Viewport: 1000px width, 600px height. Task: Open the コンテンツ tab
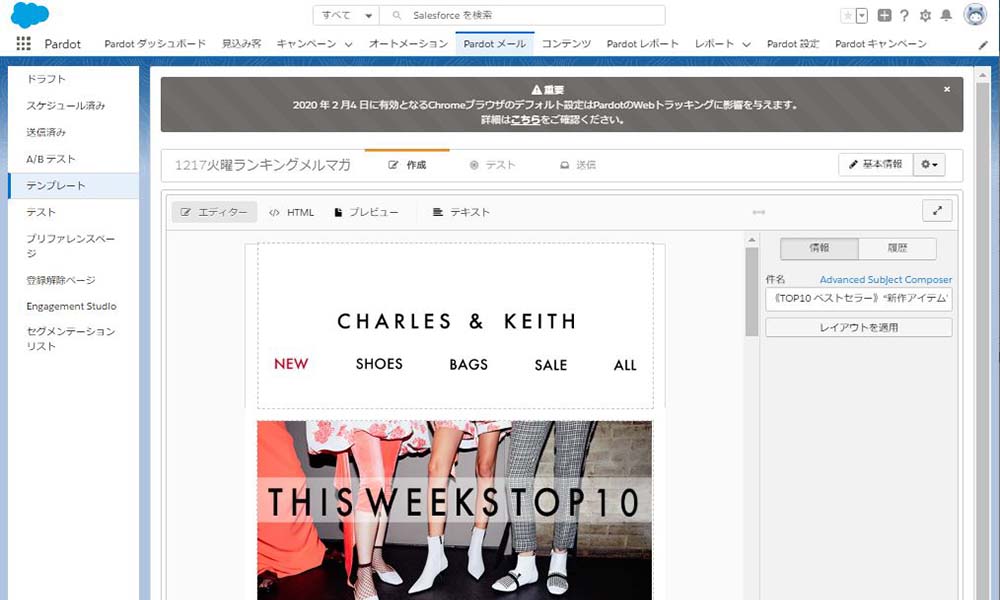566,44
